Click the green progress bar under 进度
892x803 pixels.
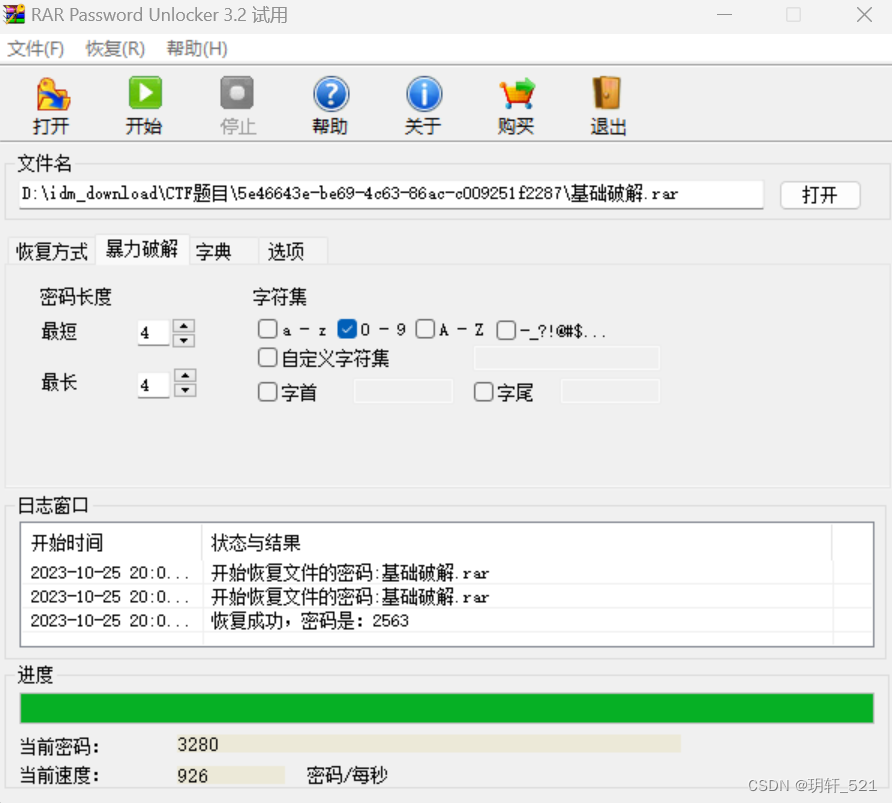click(x=447, y=708)
